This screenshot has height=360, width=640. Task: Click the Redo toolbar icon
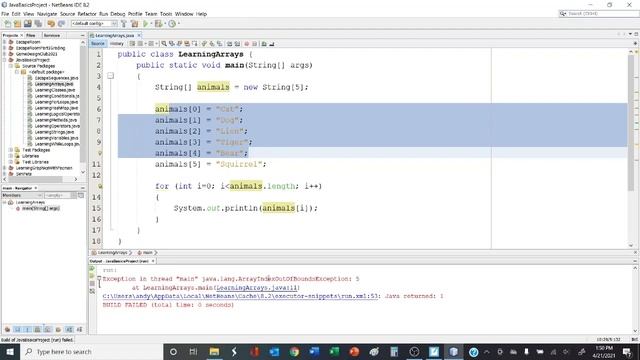click(61, 24)
